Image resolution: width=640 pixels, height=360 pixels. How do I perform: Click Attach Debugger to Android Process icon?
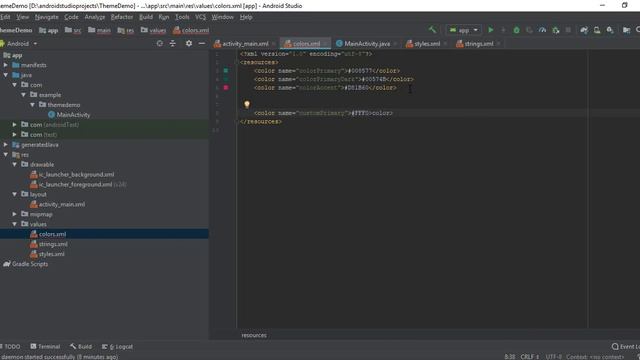556,30
